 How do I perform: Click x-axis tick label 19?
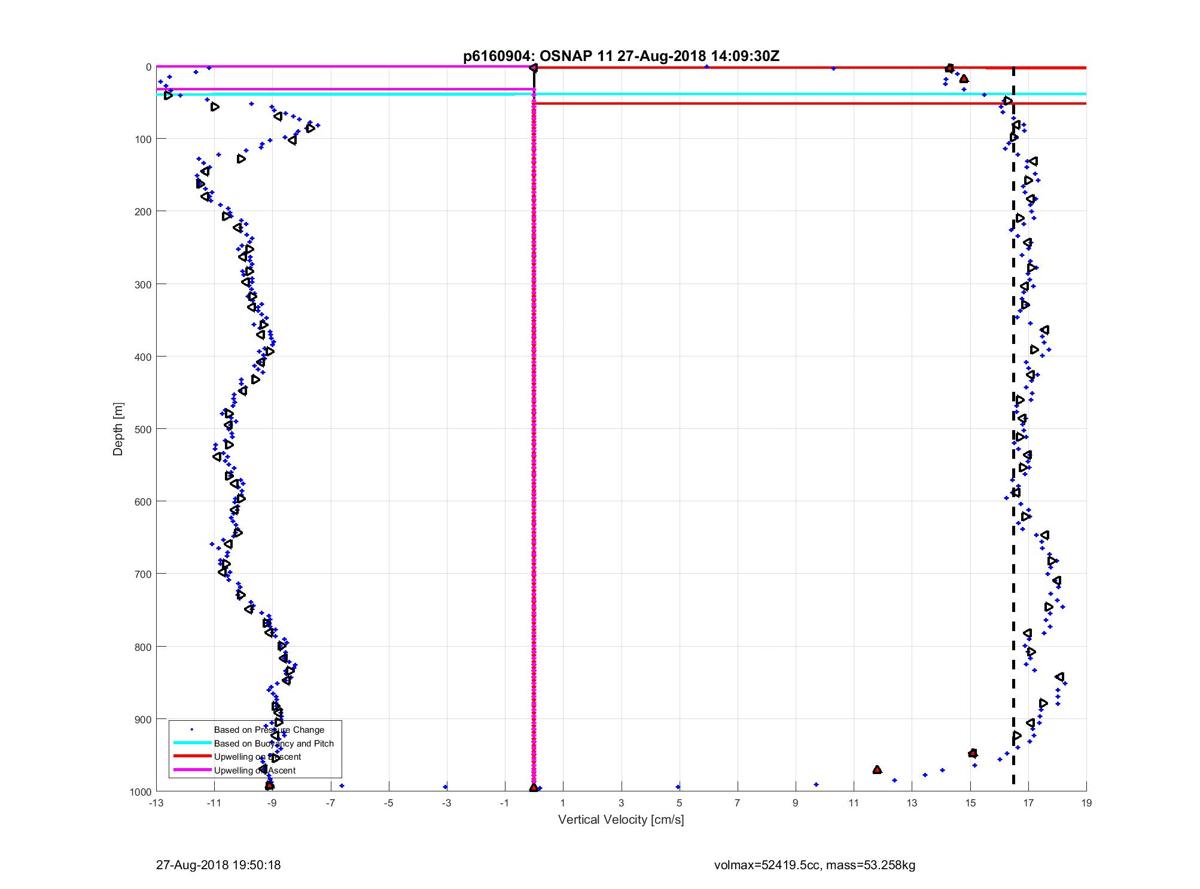click(x=1086, y=803)
